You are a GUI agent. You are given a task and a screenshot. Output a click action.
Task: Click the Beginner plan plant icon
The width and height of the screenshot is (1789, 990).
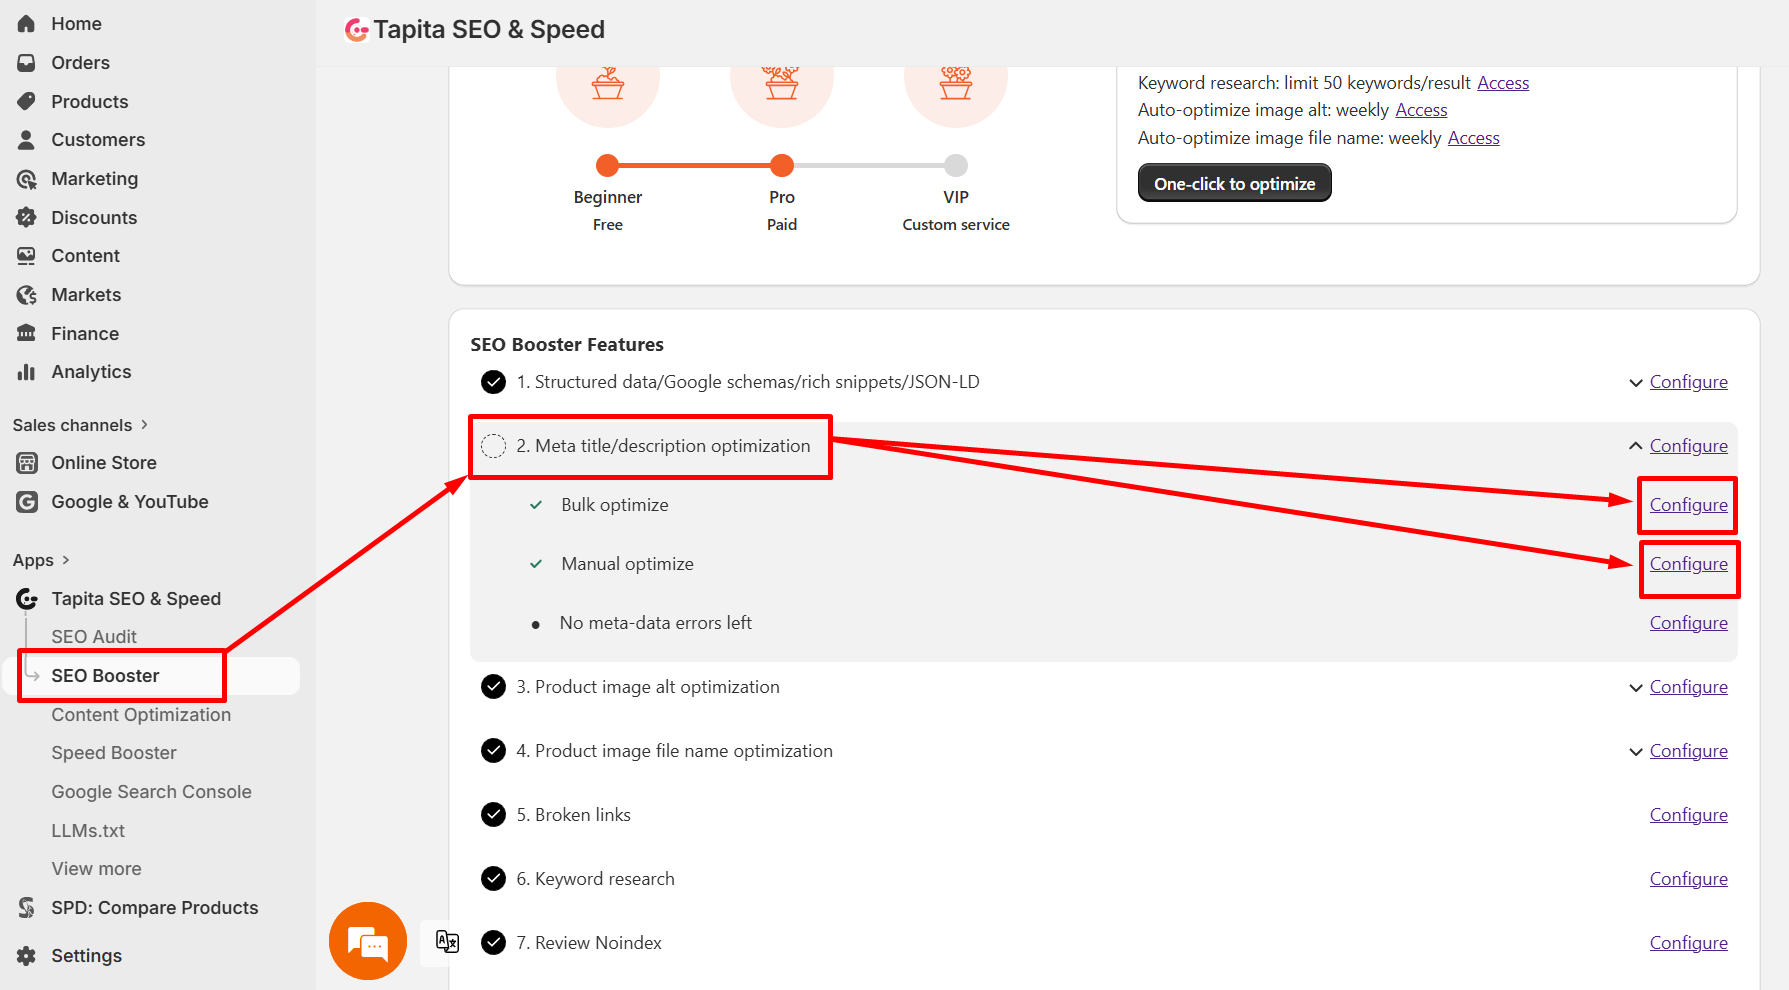[608, 84]
